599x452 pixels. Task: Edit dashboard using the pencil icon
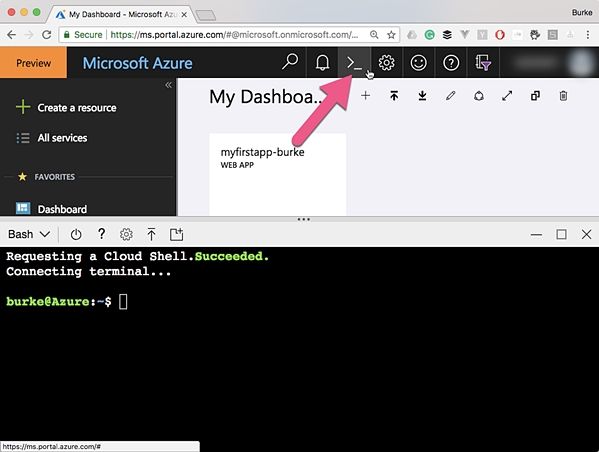coord(451,96)
